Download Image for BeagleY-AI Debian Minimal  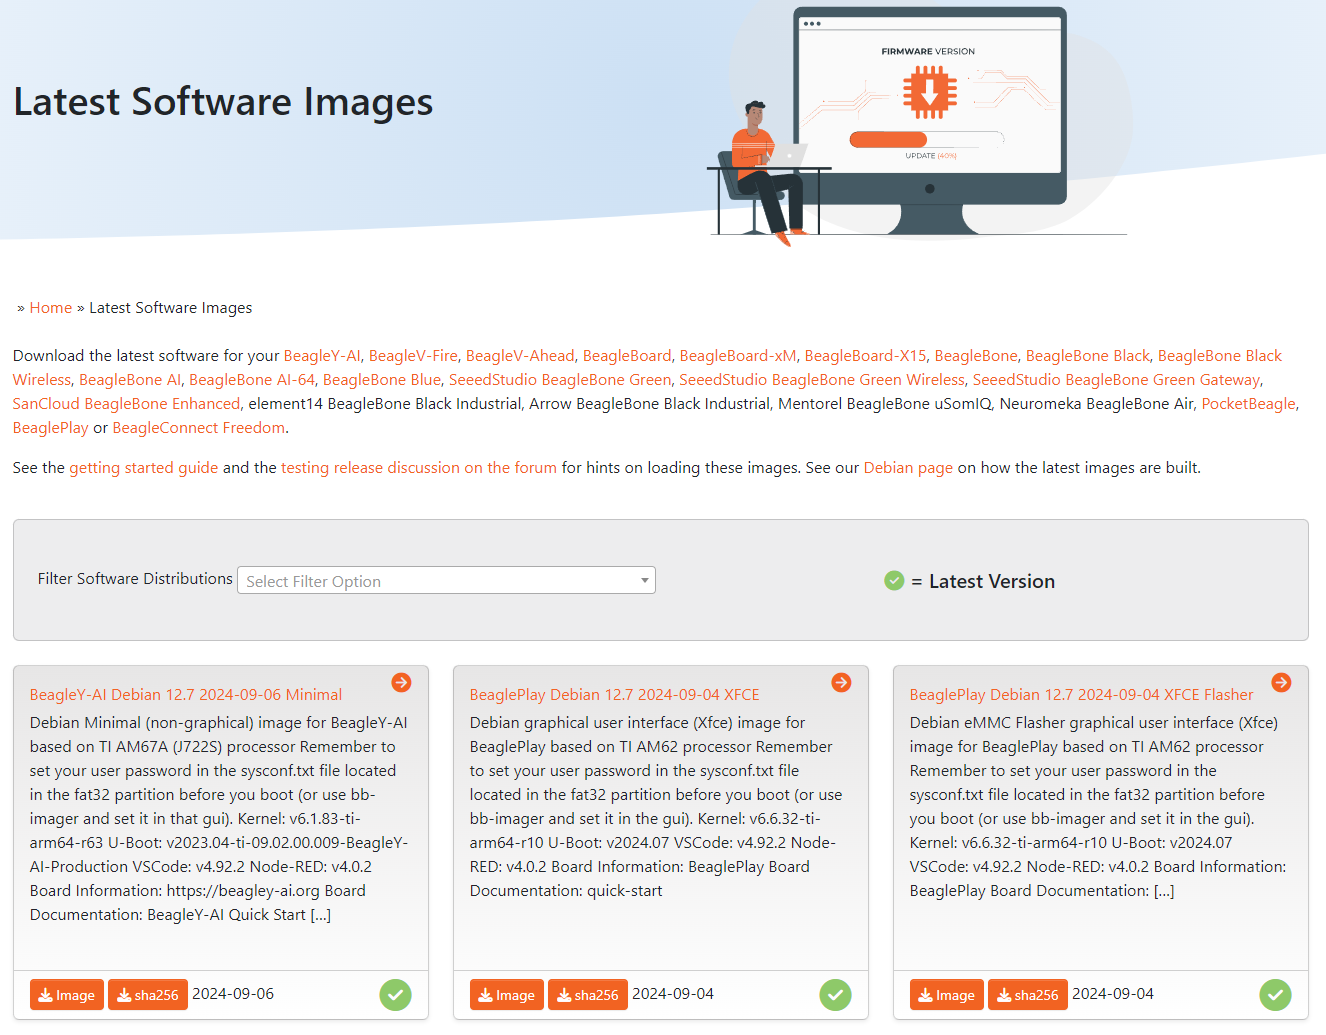tap(67, 995)
